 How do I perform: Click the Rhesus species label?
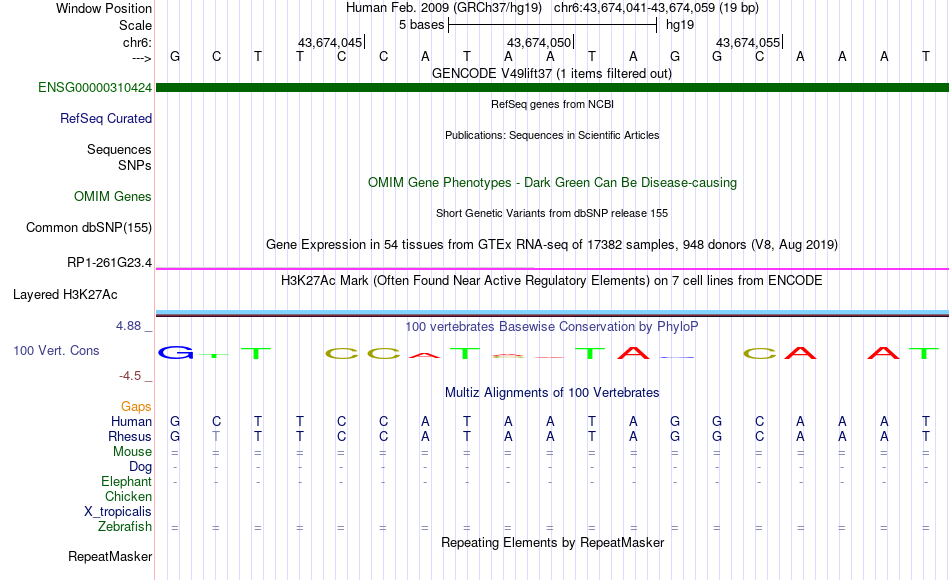130,436
